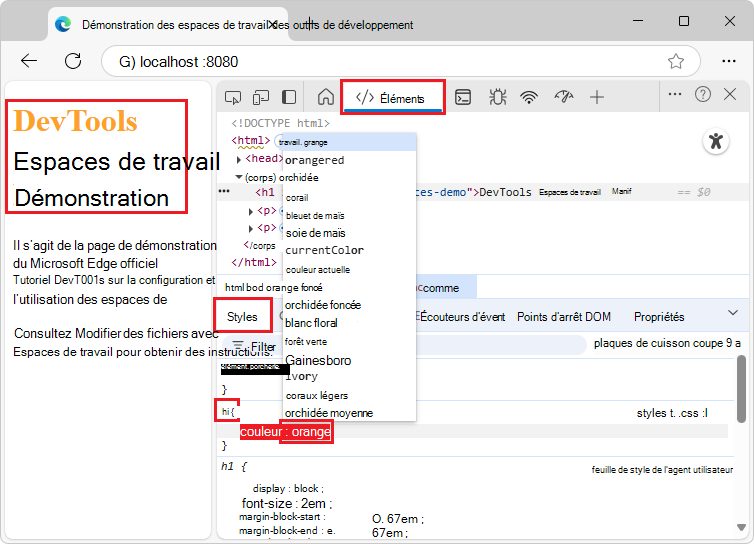Toggle the DevTools sidebar dock icon

coord(289,97)
